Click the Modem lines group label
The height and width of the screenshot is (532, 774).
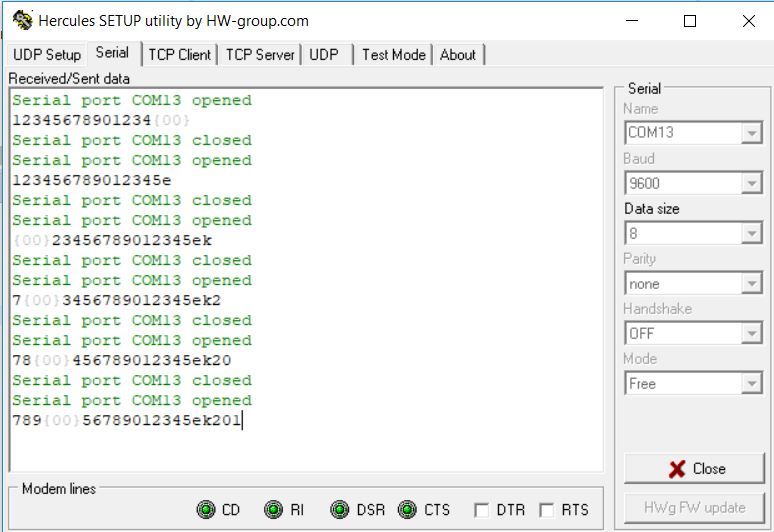coord(59,489)
